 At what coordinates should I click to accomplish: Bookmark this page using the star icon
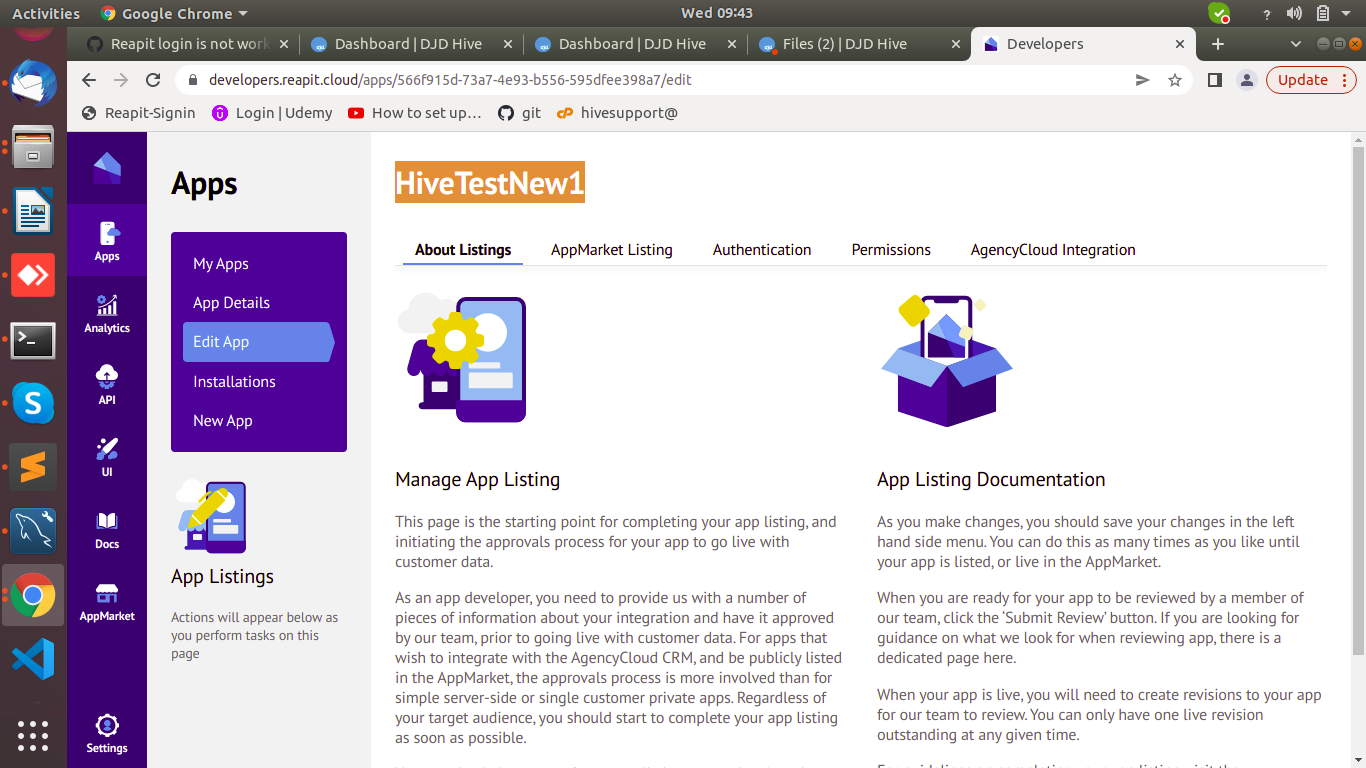point(1175,80)
